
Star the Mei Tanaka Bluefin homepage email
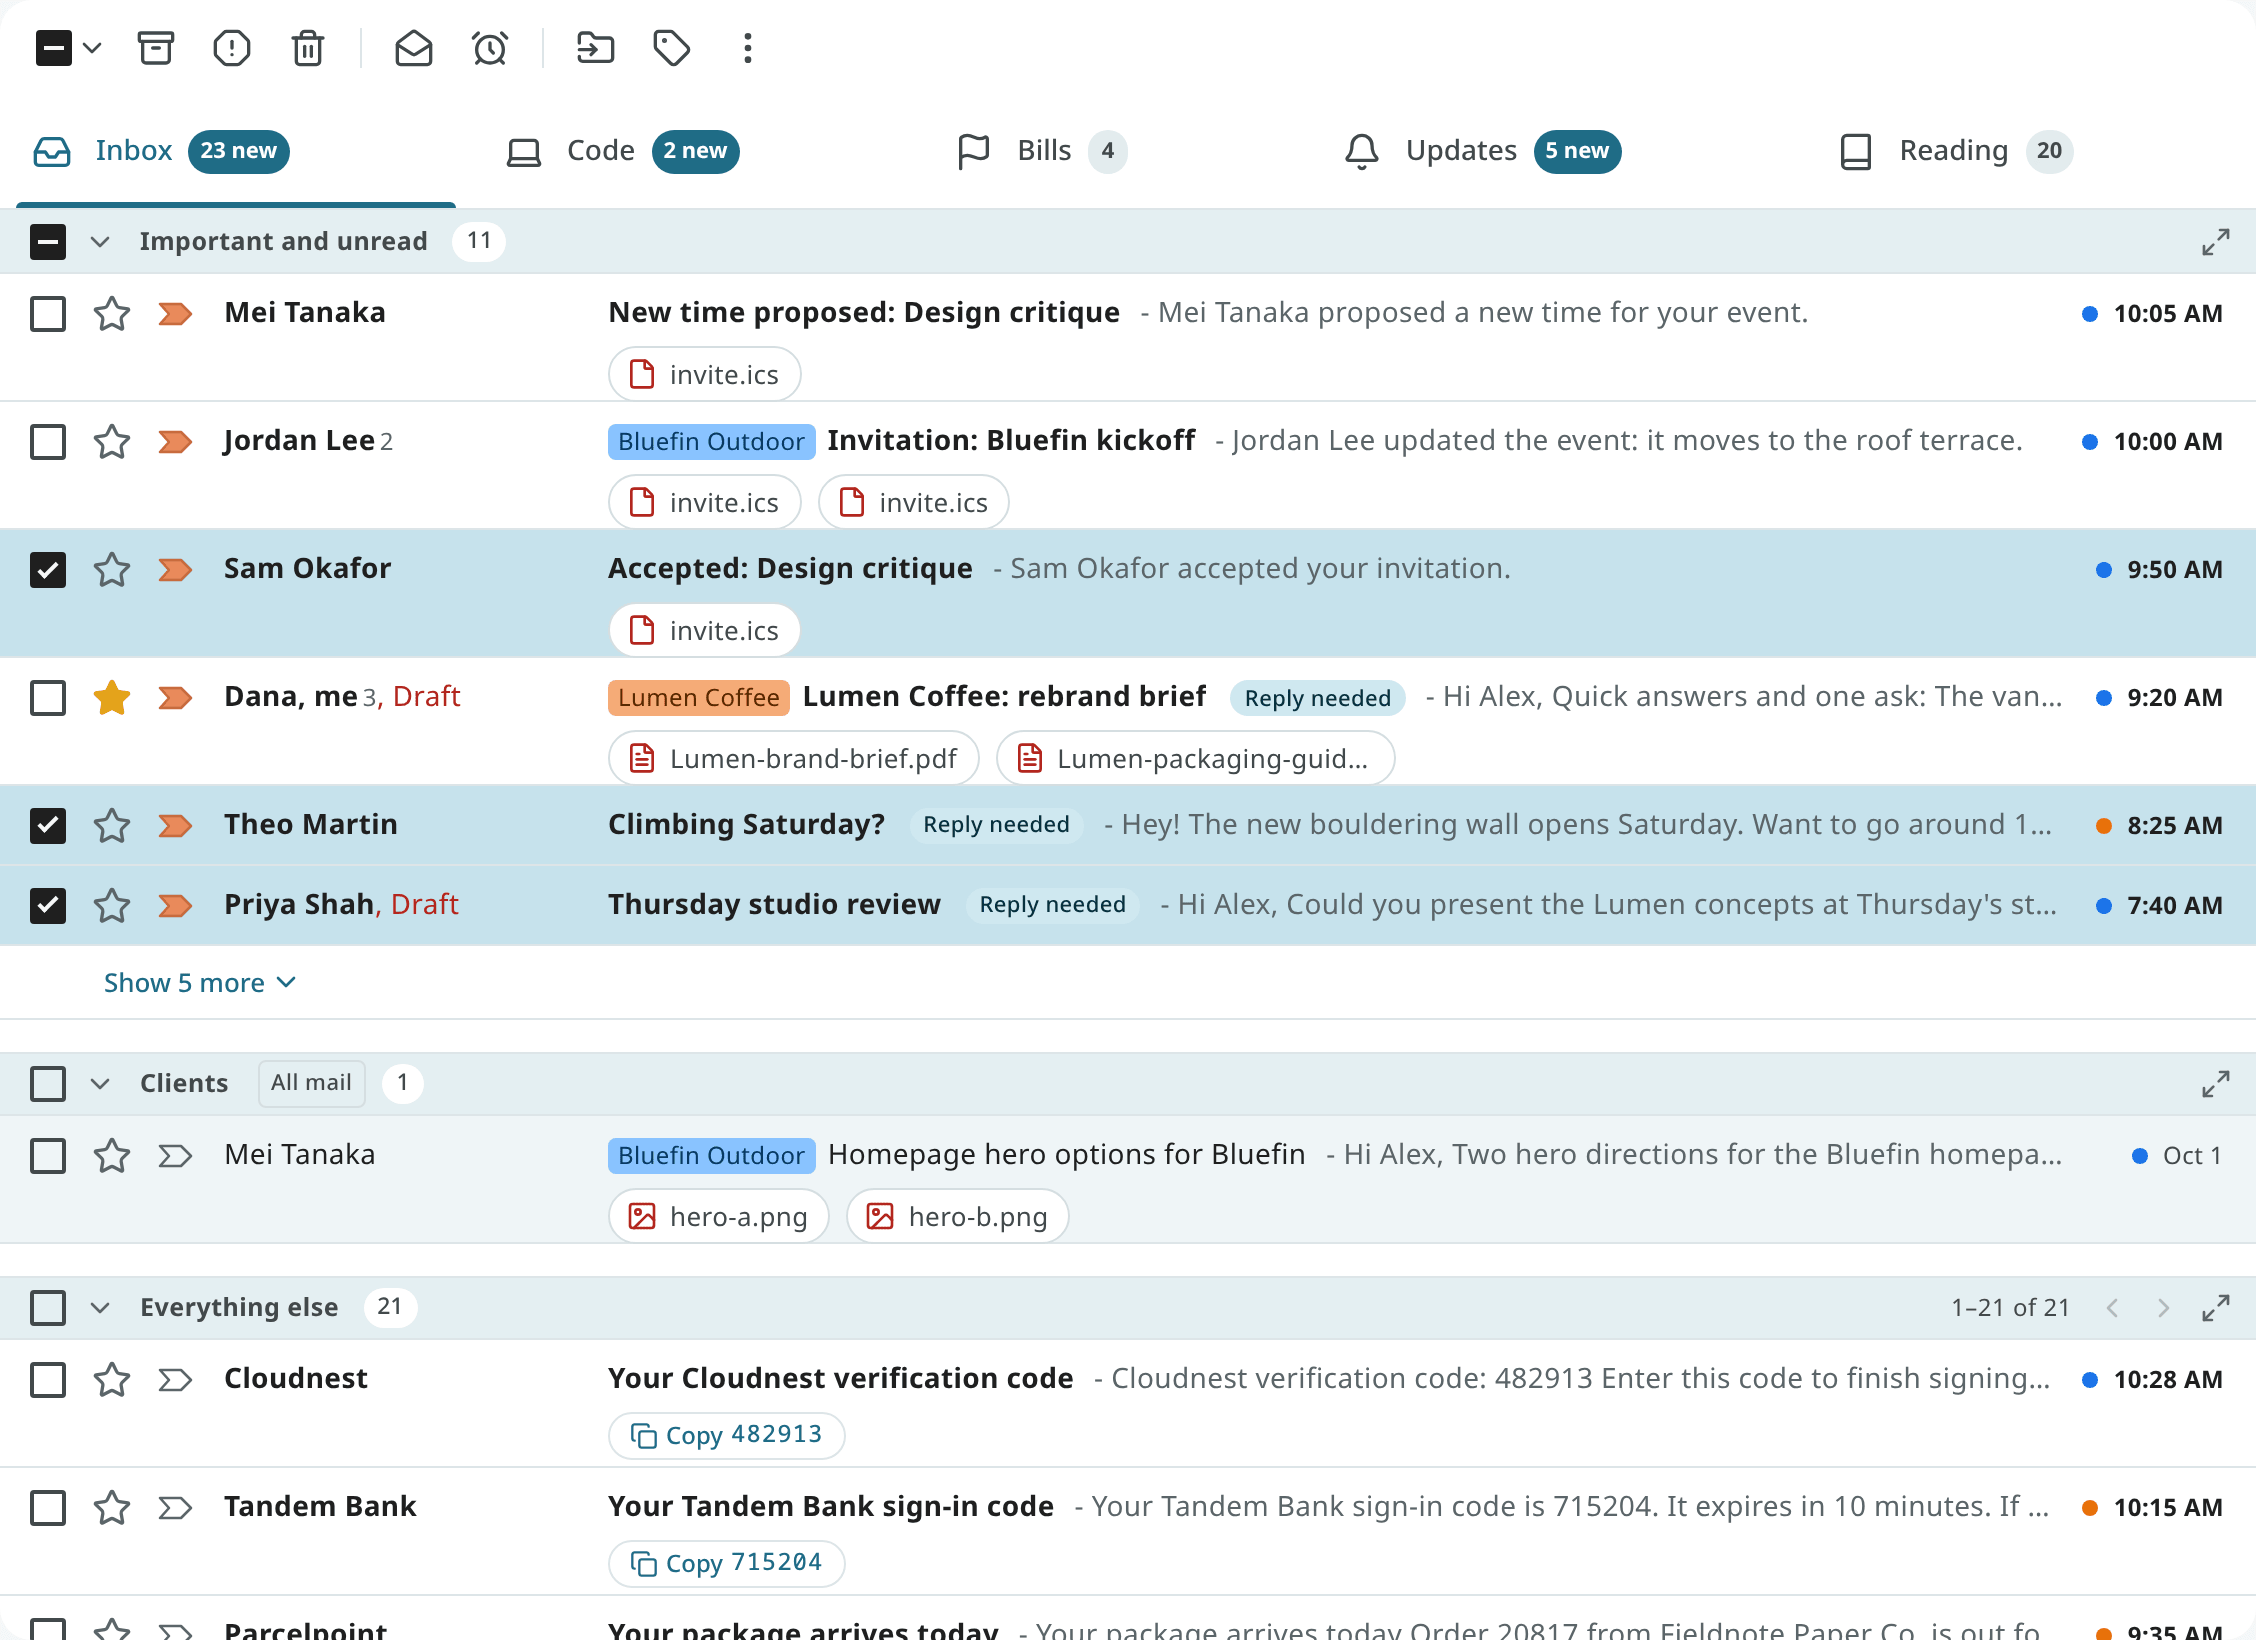point(112,1155)
